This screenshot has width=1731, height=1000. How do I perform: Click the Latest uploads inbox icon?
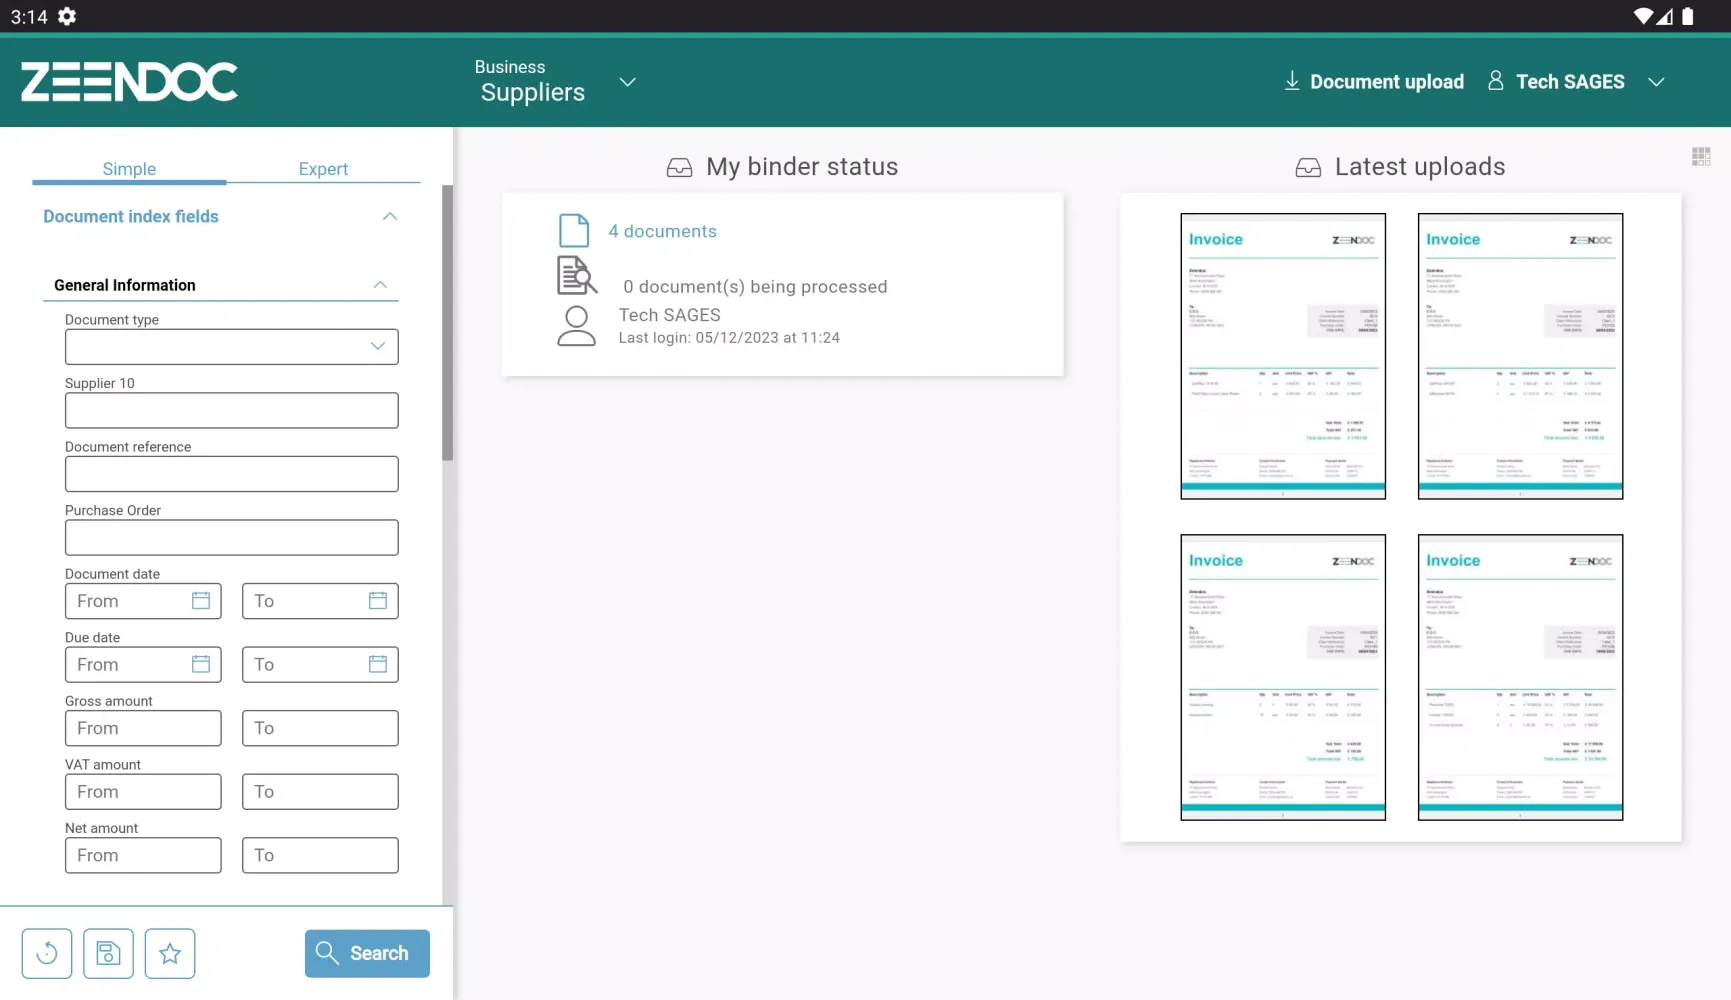coord(1308,167)
